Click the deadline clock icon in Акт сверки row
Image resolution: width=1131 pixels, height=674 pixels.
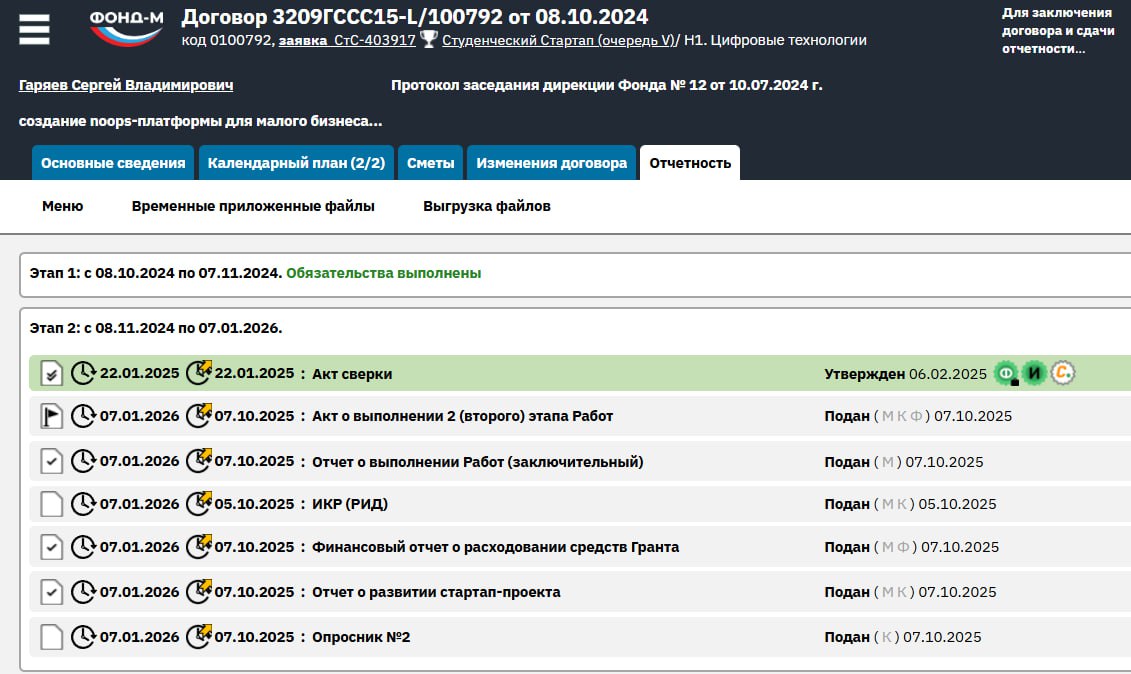click(x=83, y=374)
